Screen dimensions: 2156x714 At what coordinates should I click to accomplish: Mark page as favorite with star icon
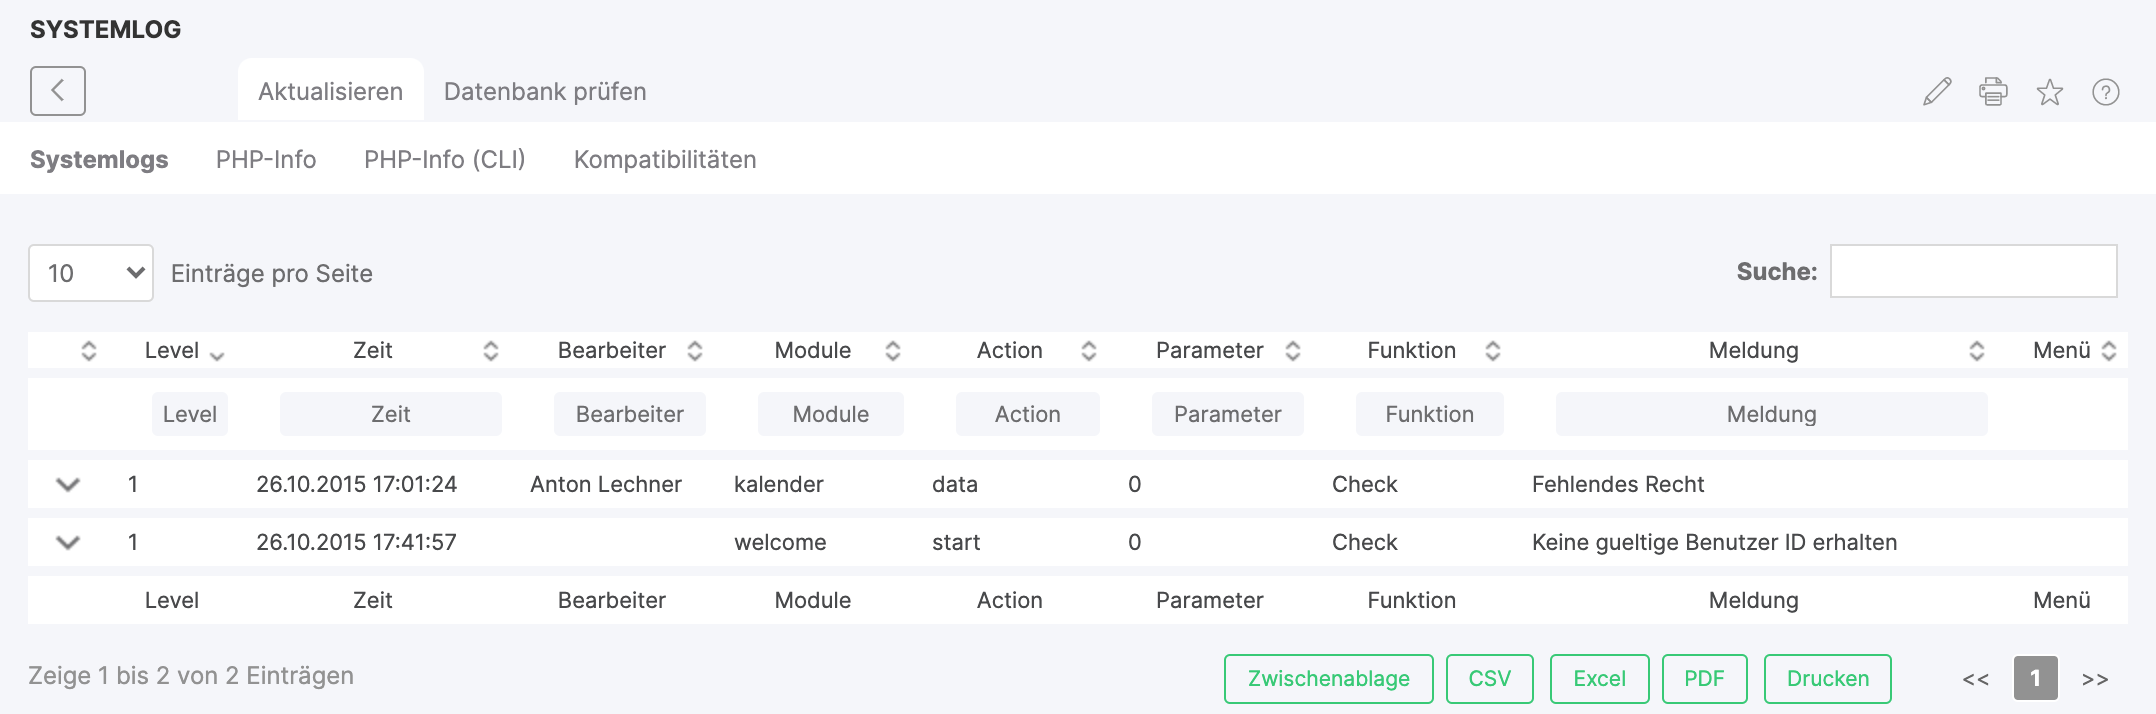[2049, 92]
